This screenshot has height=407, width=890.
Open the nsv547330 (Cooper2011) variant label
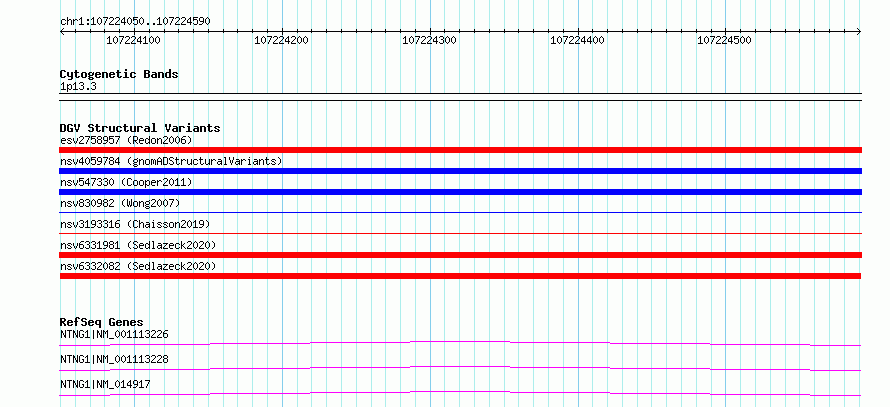[x=126, y=182]
